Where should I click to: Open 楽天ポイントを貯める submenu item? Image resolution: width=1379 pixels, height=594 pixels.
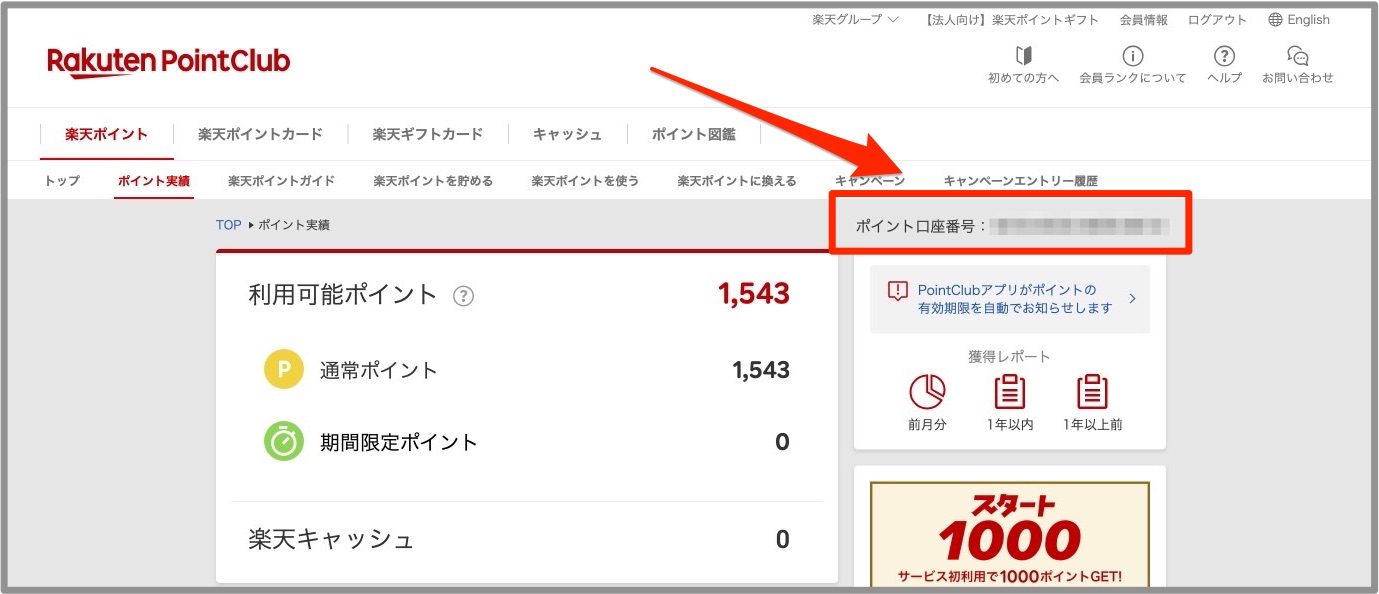pyautogui.click(x=433, y=181)
